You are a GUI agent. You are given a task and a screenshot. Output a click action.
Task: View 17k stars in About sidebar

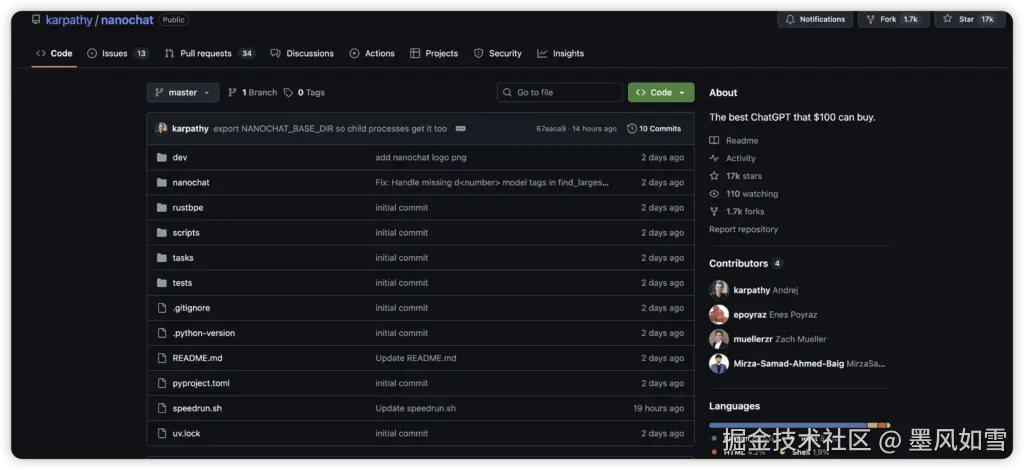click(x=736, y=176)
